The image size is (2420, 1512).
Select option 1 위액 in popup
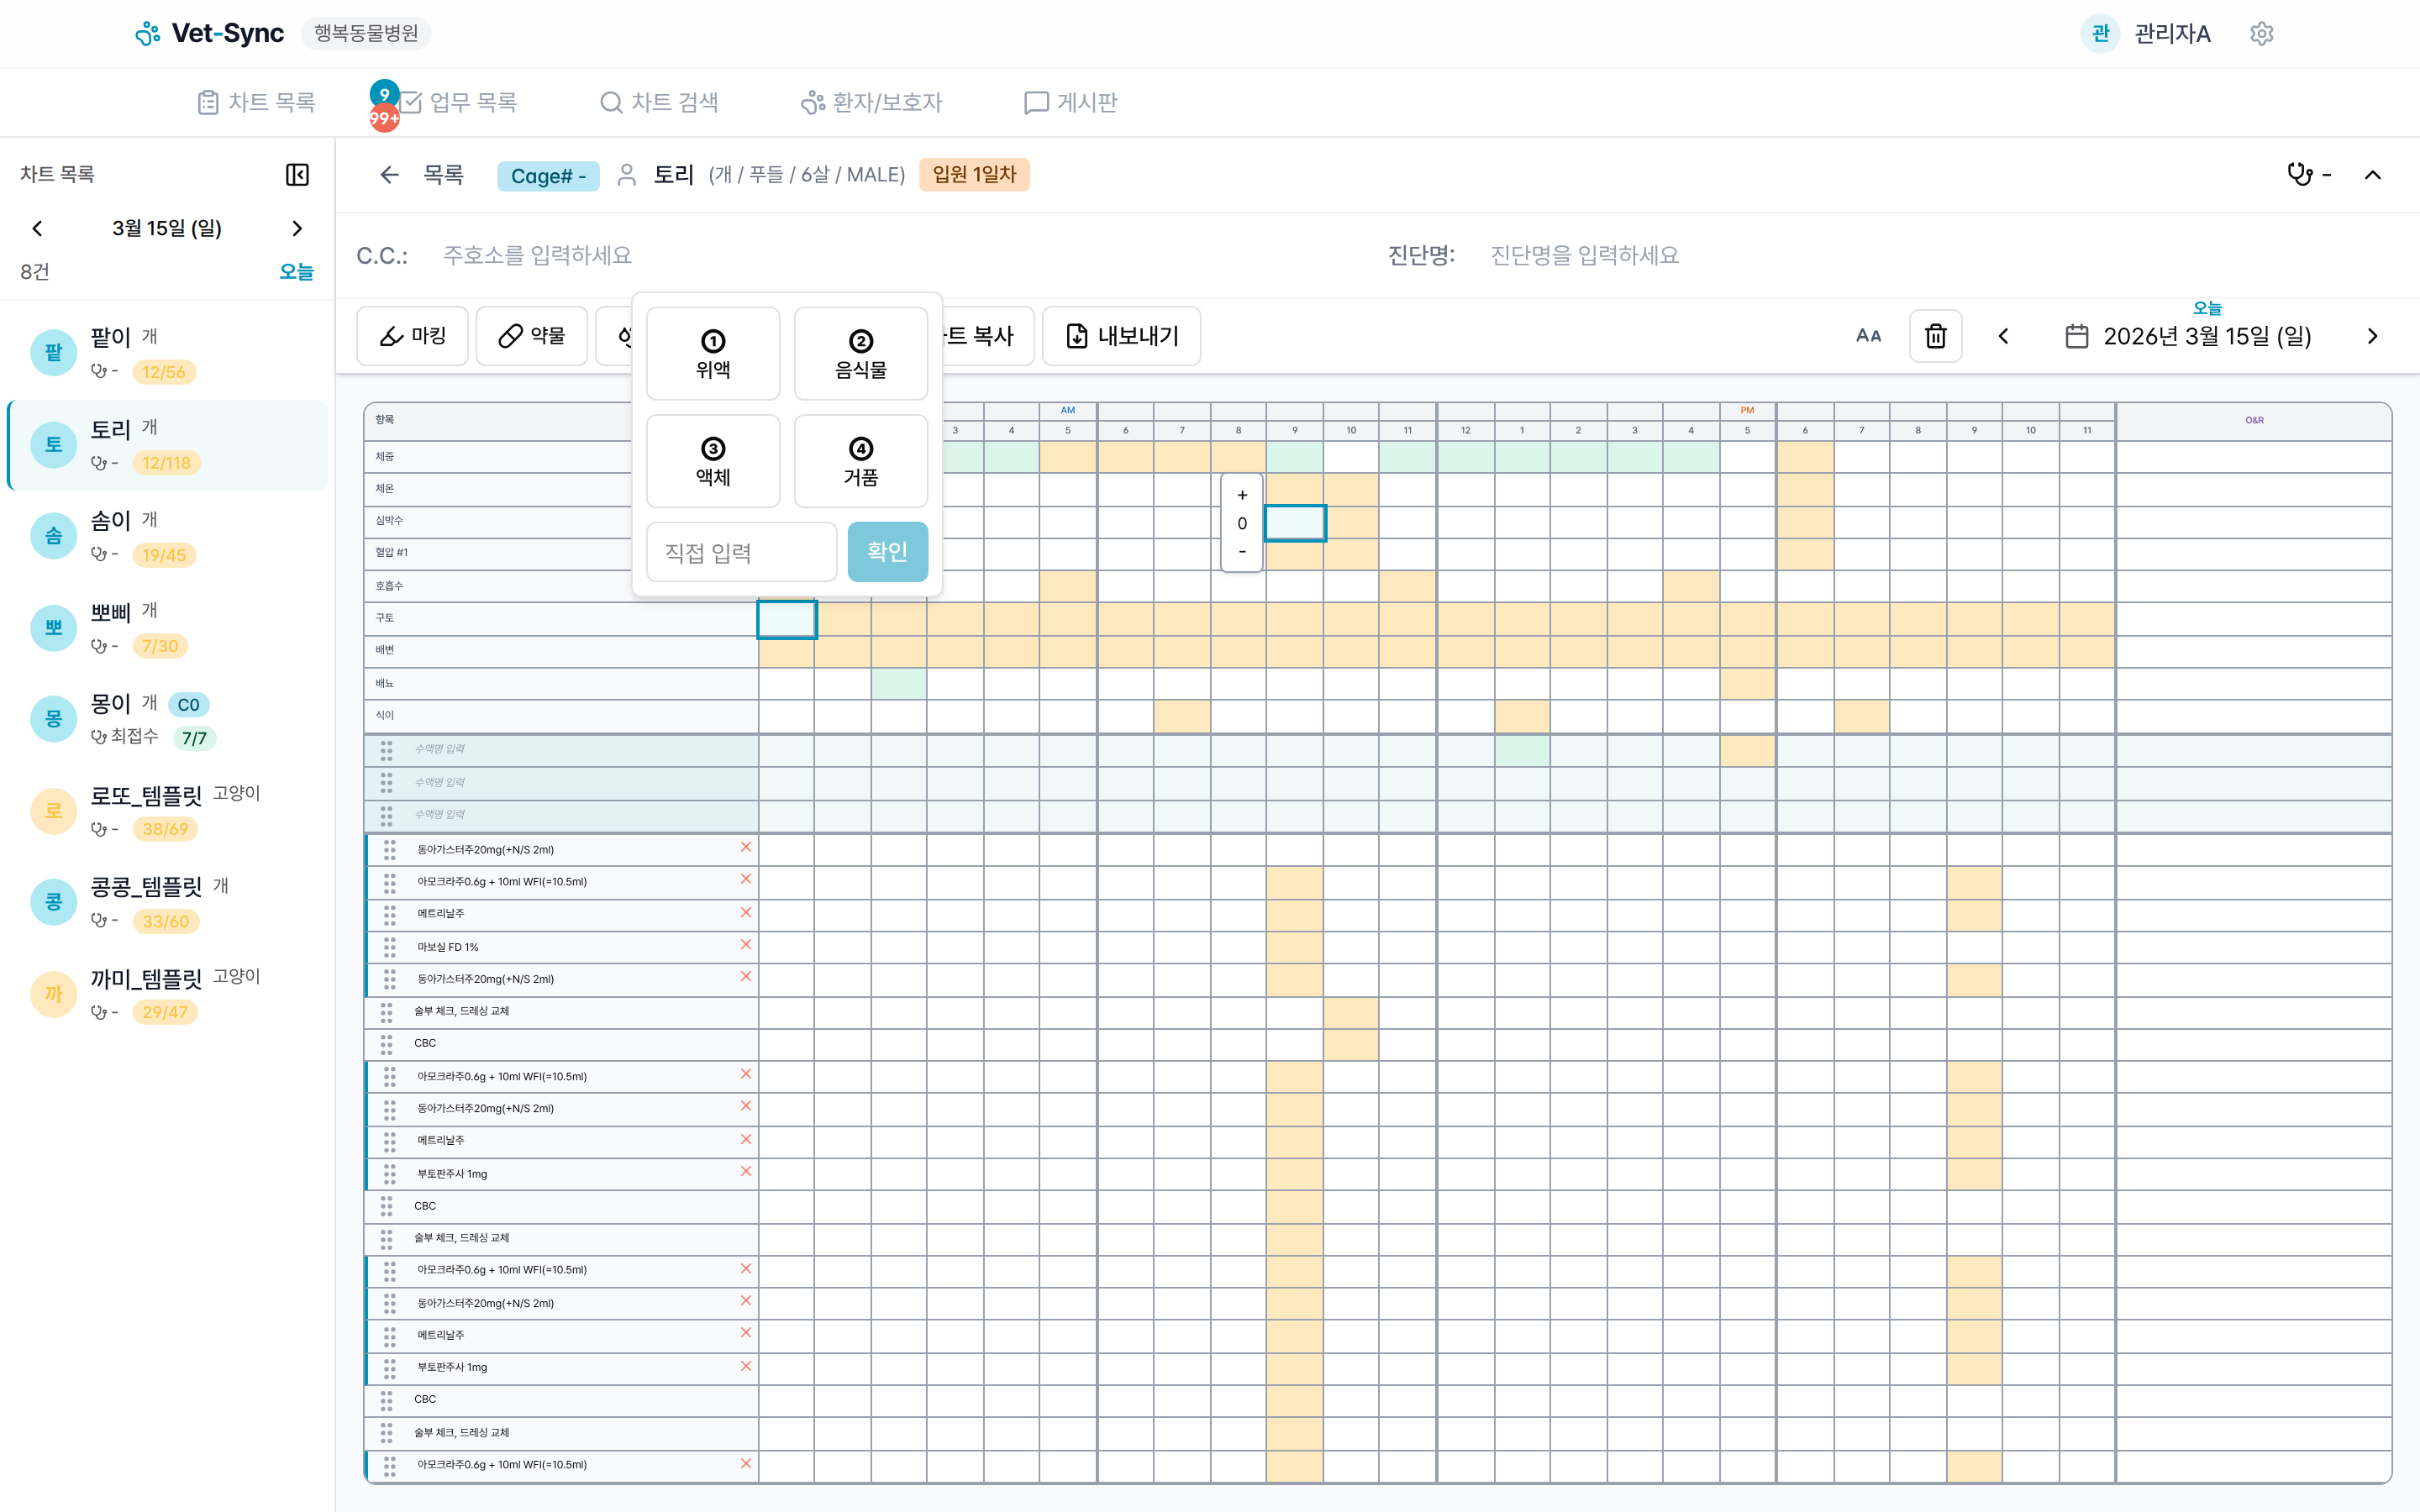point(712,354)
